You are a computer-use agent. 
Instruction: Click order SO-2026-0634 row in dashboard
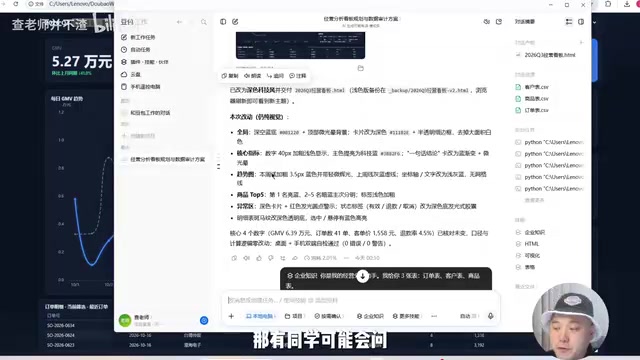pos(61,325)
